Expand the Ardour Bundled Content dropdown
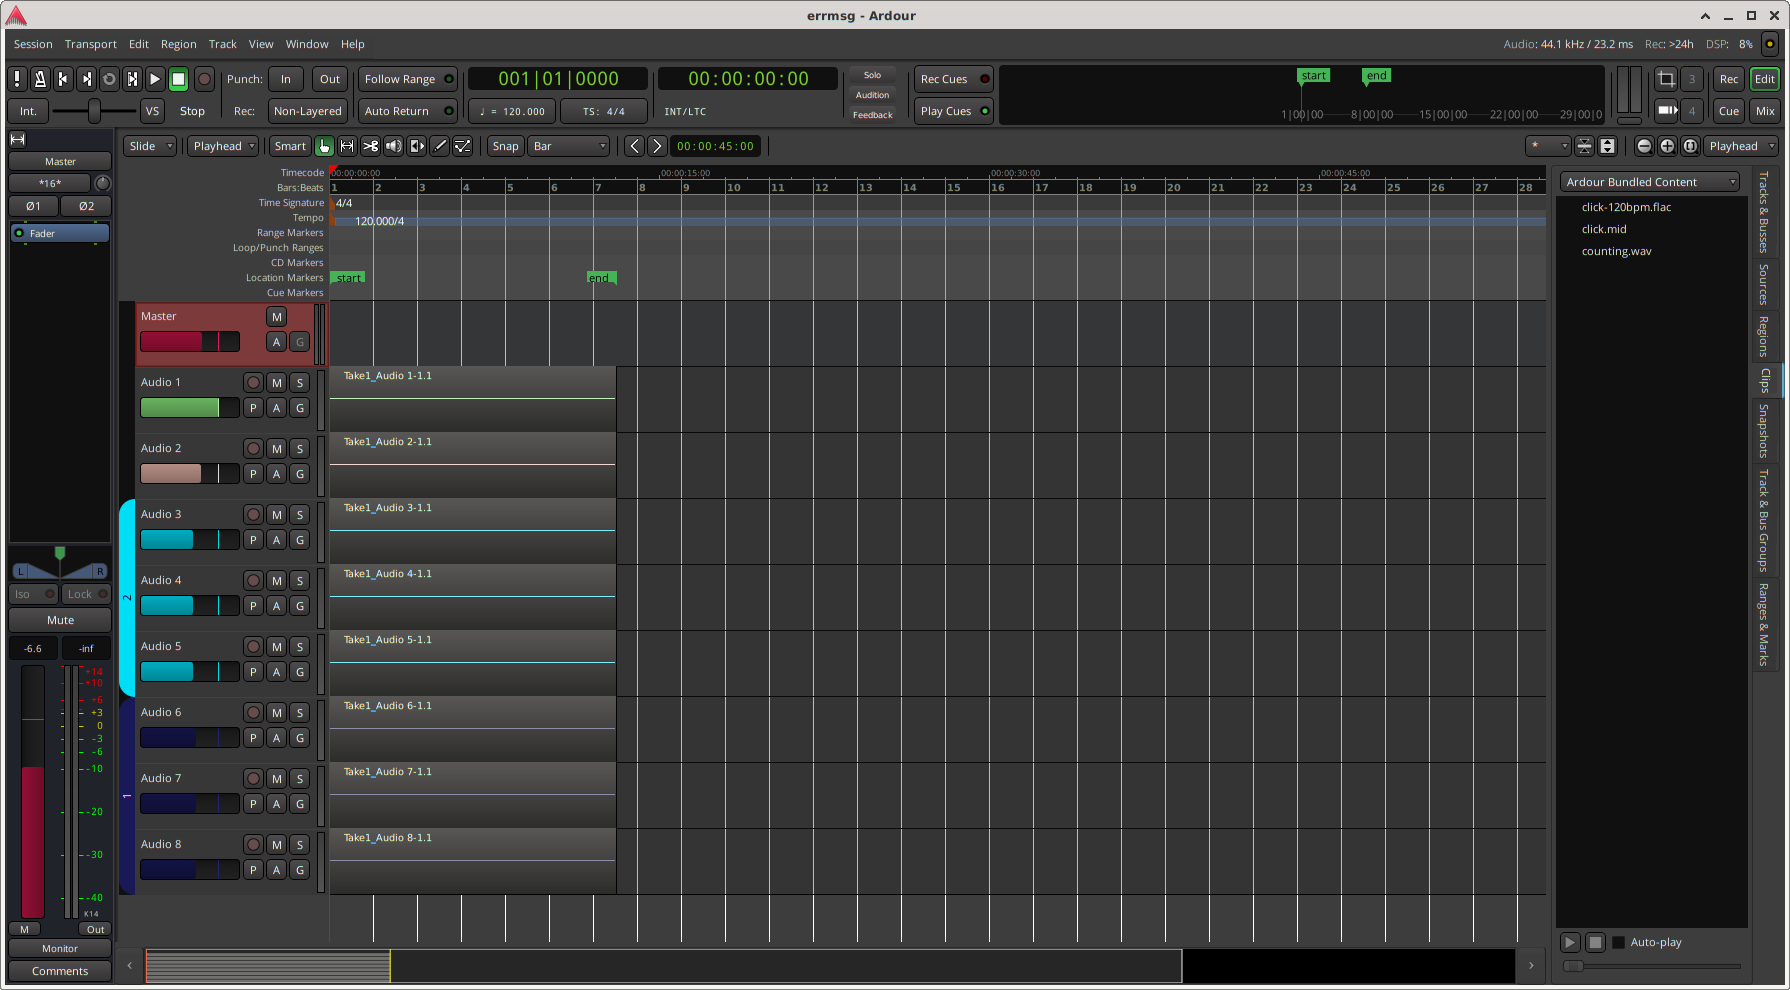Screen dimensions: 1790x990 (x=1651, y=182)
